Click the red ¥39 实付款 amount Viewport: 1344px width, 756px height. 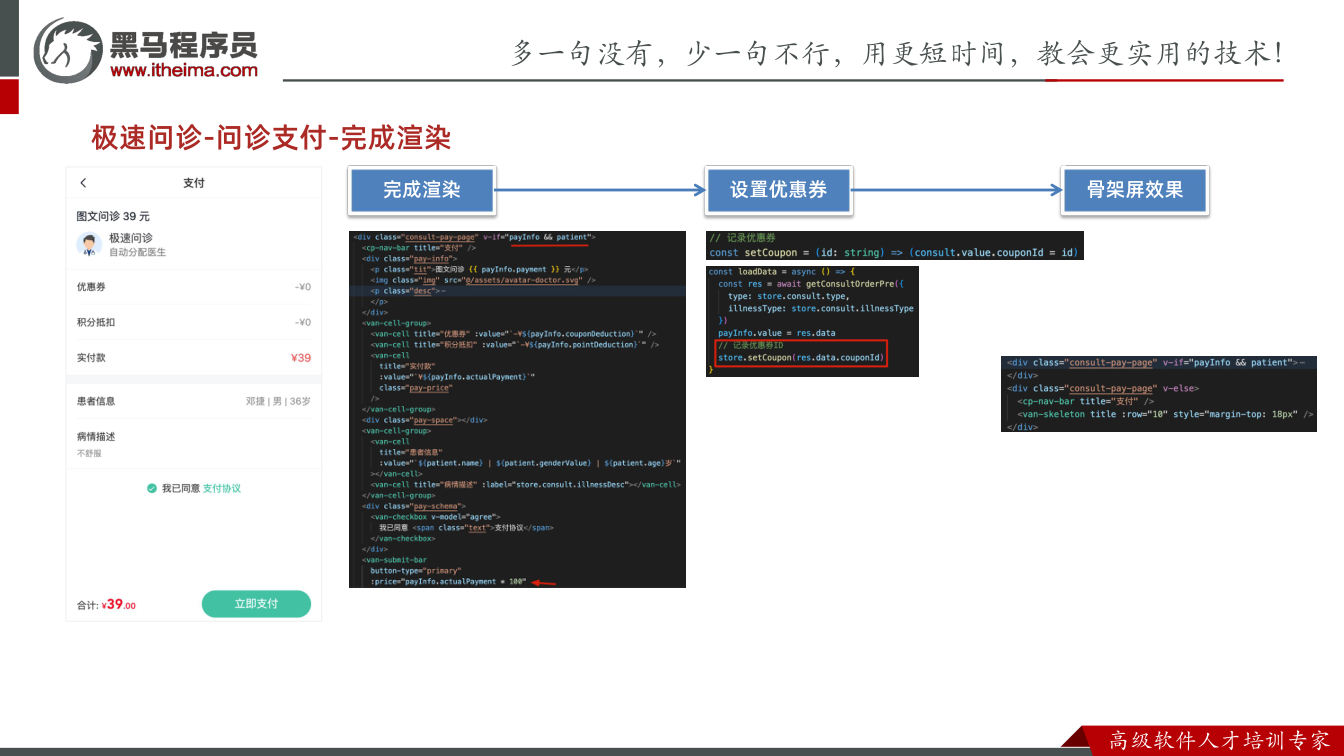point(301,358)
